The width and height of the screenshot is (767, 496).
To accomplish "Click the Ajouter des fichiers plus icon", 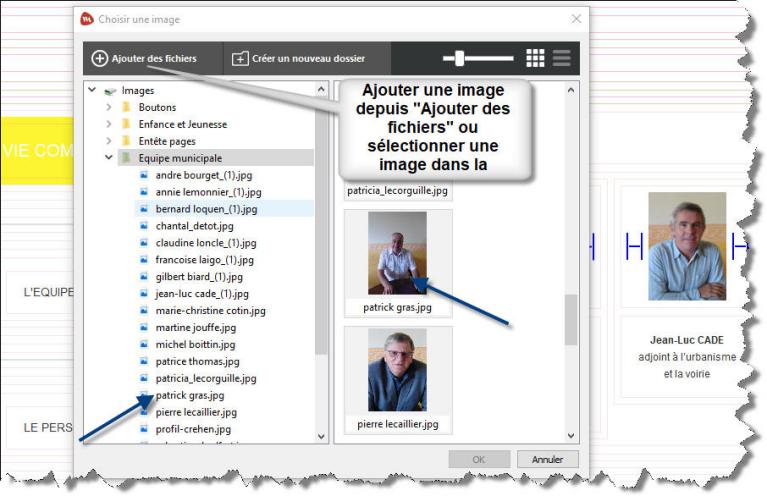I will point(99,58).
